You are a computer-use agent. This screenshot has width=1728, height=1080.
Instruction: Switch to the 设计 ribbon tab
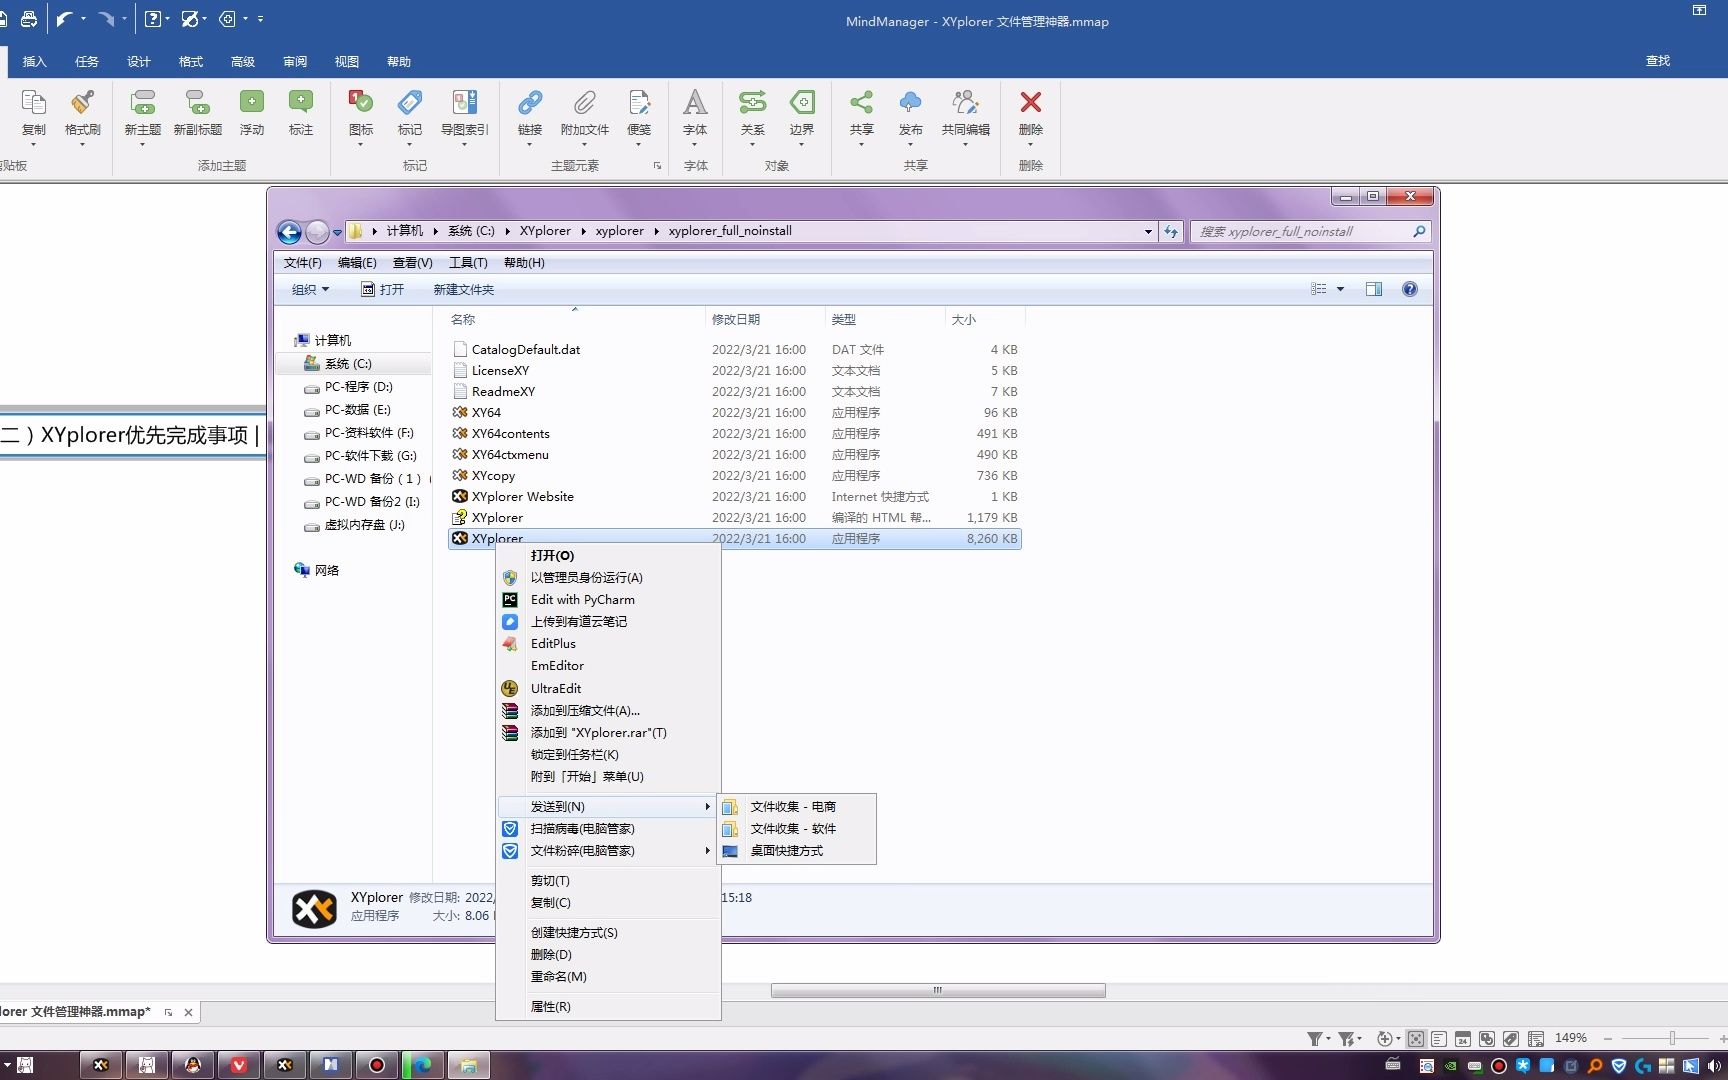(x=139, y=62)
